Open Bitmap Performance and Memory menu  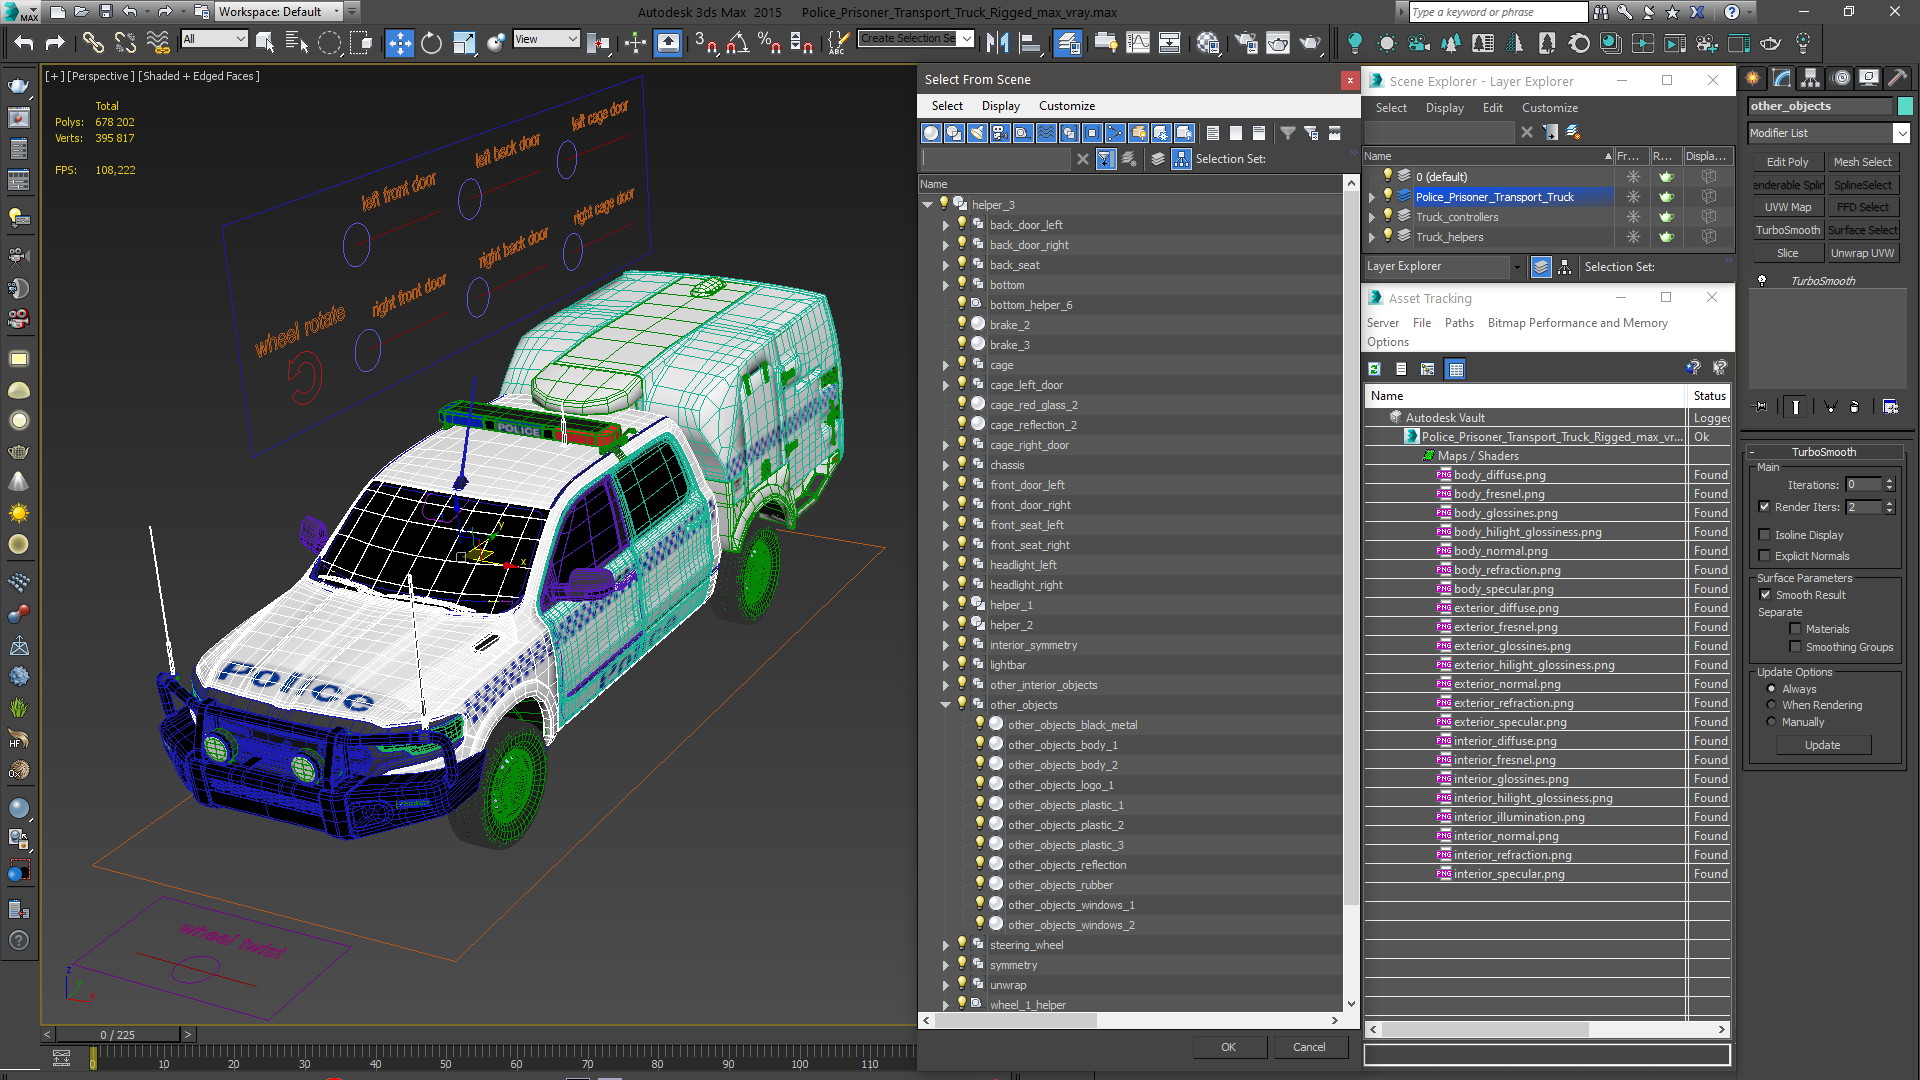[x=1577, y=323]
